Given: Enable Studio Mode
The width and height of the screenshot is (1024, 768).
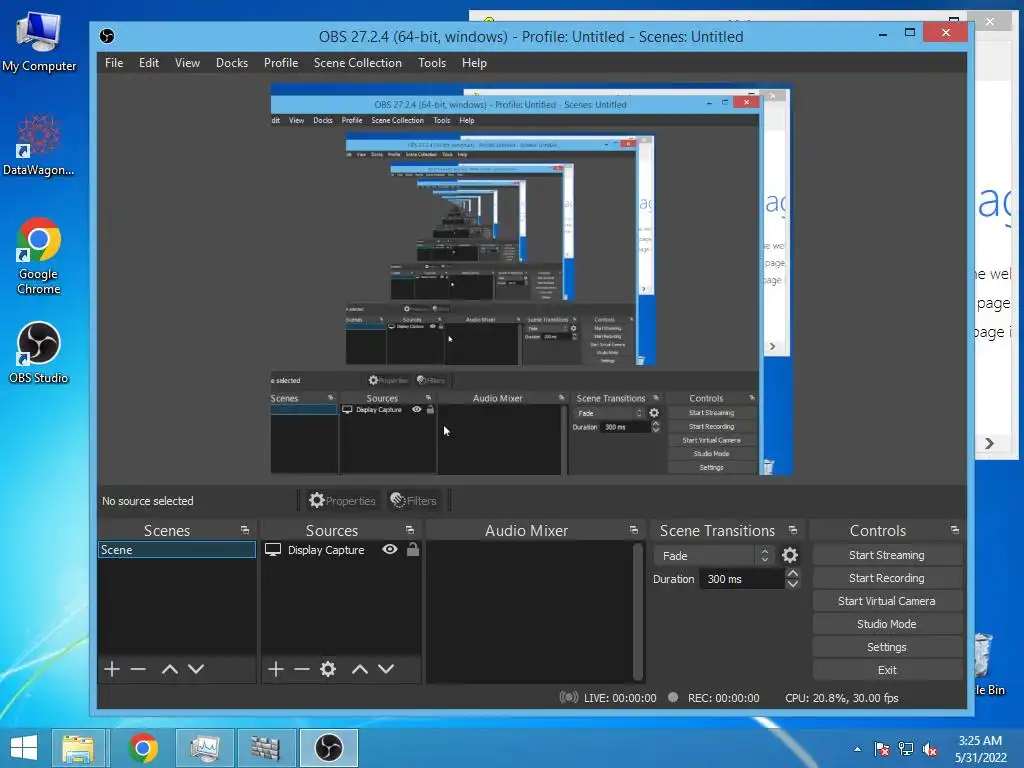Looking at the screenshot, I should [887, 624].
